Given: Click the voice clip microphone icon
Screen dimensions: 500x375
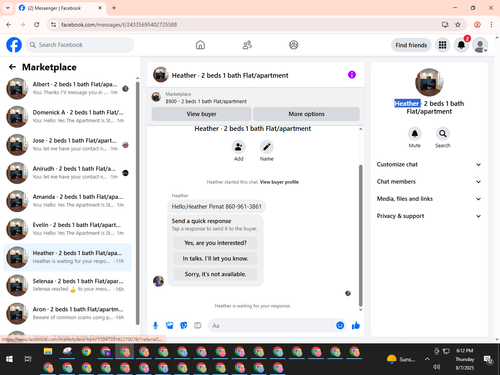Looking at the screenshot, I should tap(155, 326).
